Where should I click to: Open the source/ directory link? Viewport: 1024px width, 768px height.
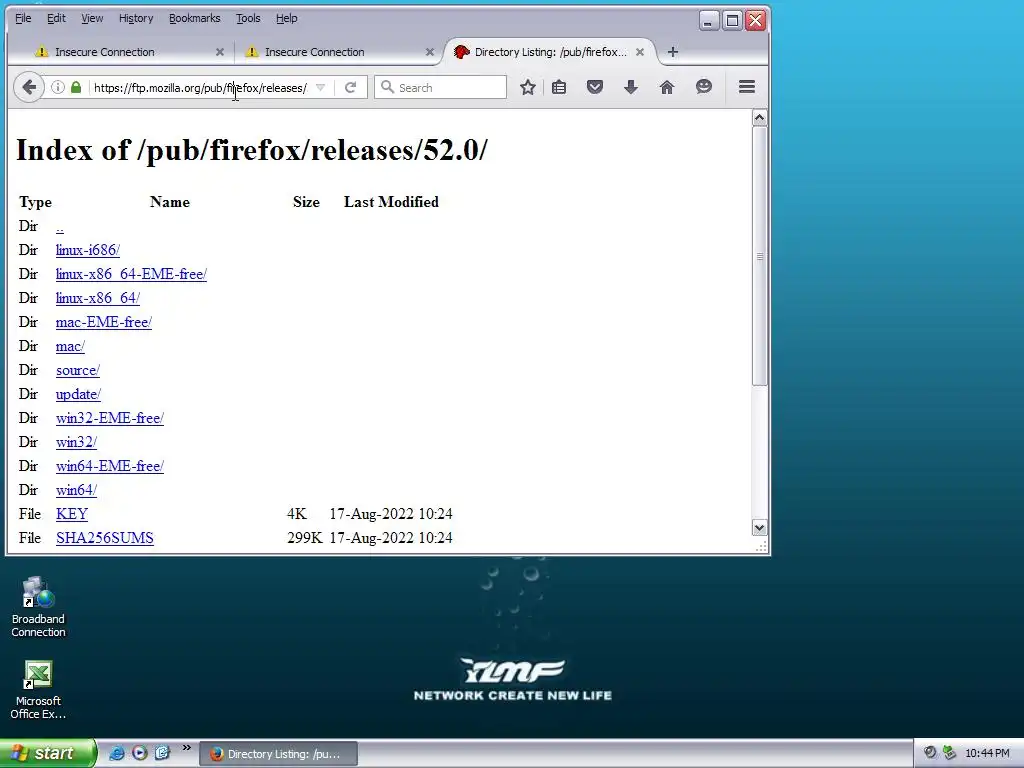78,370
